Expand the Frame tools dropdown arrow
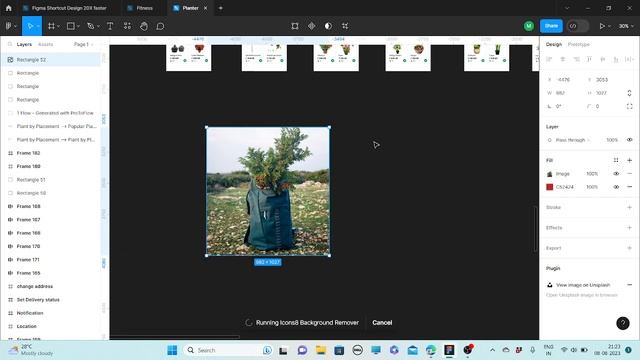This screenshot has height=360, width=640. [58, 26]
